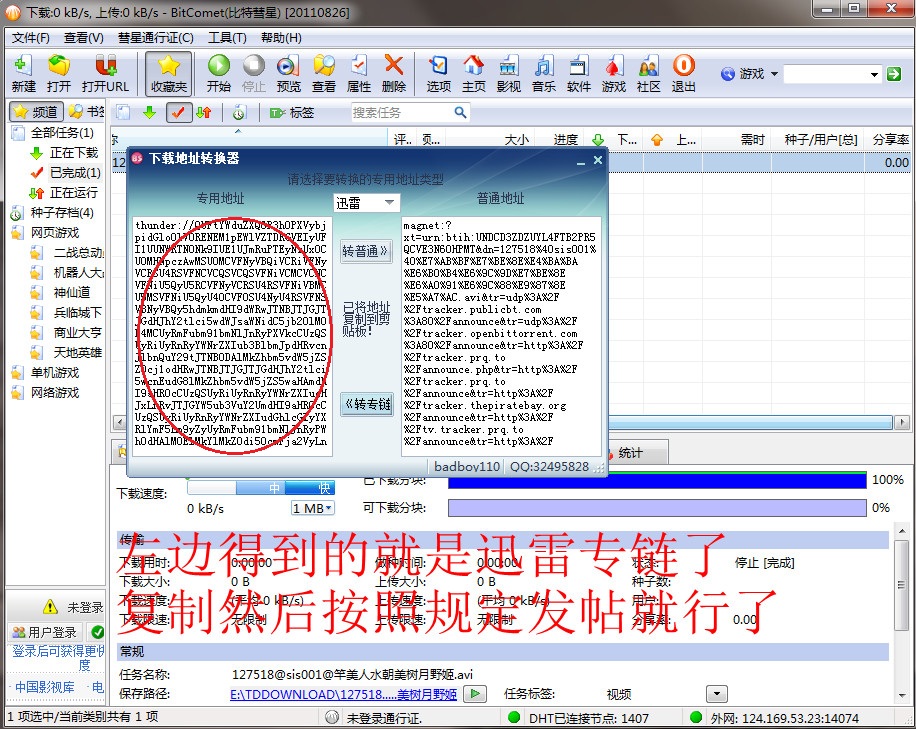Click the 退出 (Exit) toolbar icon
Viewport: 916px width, 729px height.
(x=683, y=74)
